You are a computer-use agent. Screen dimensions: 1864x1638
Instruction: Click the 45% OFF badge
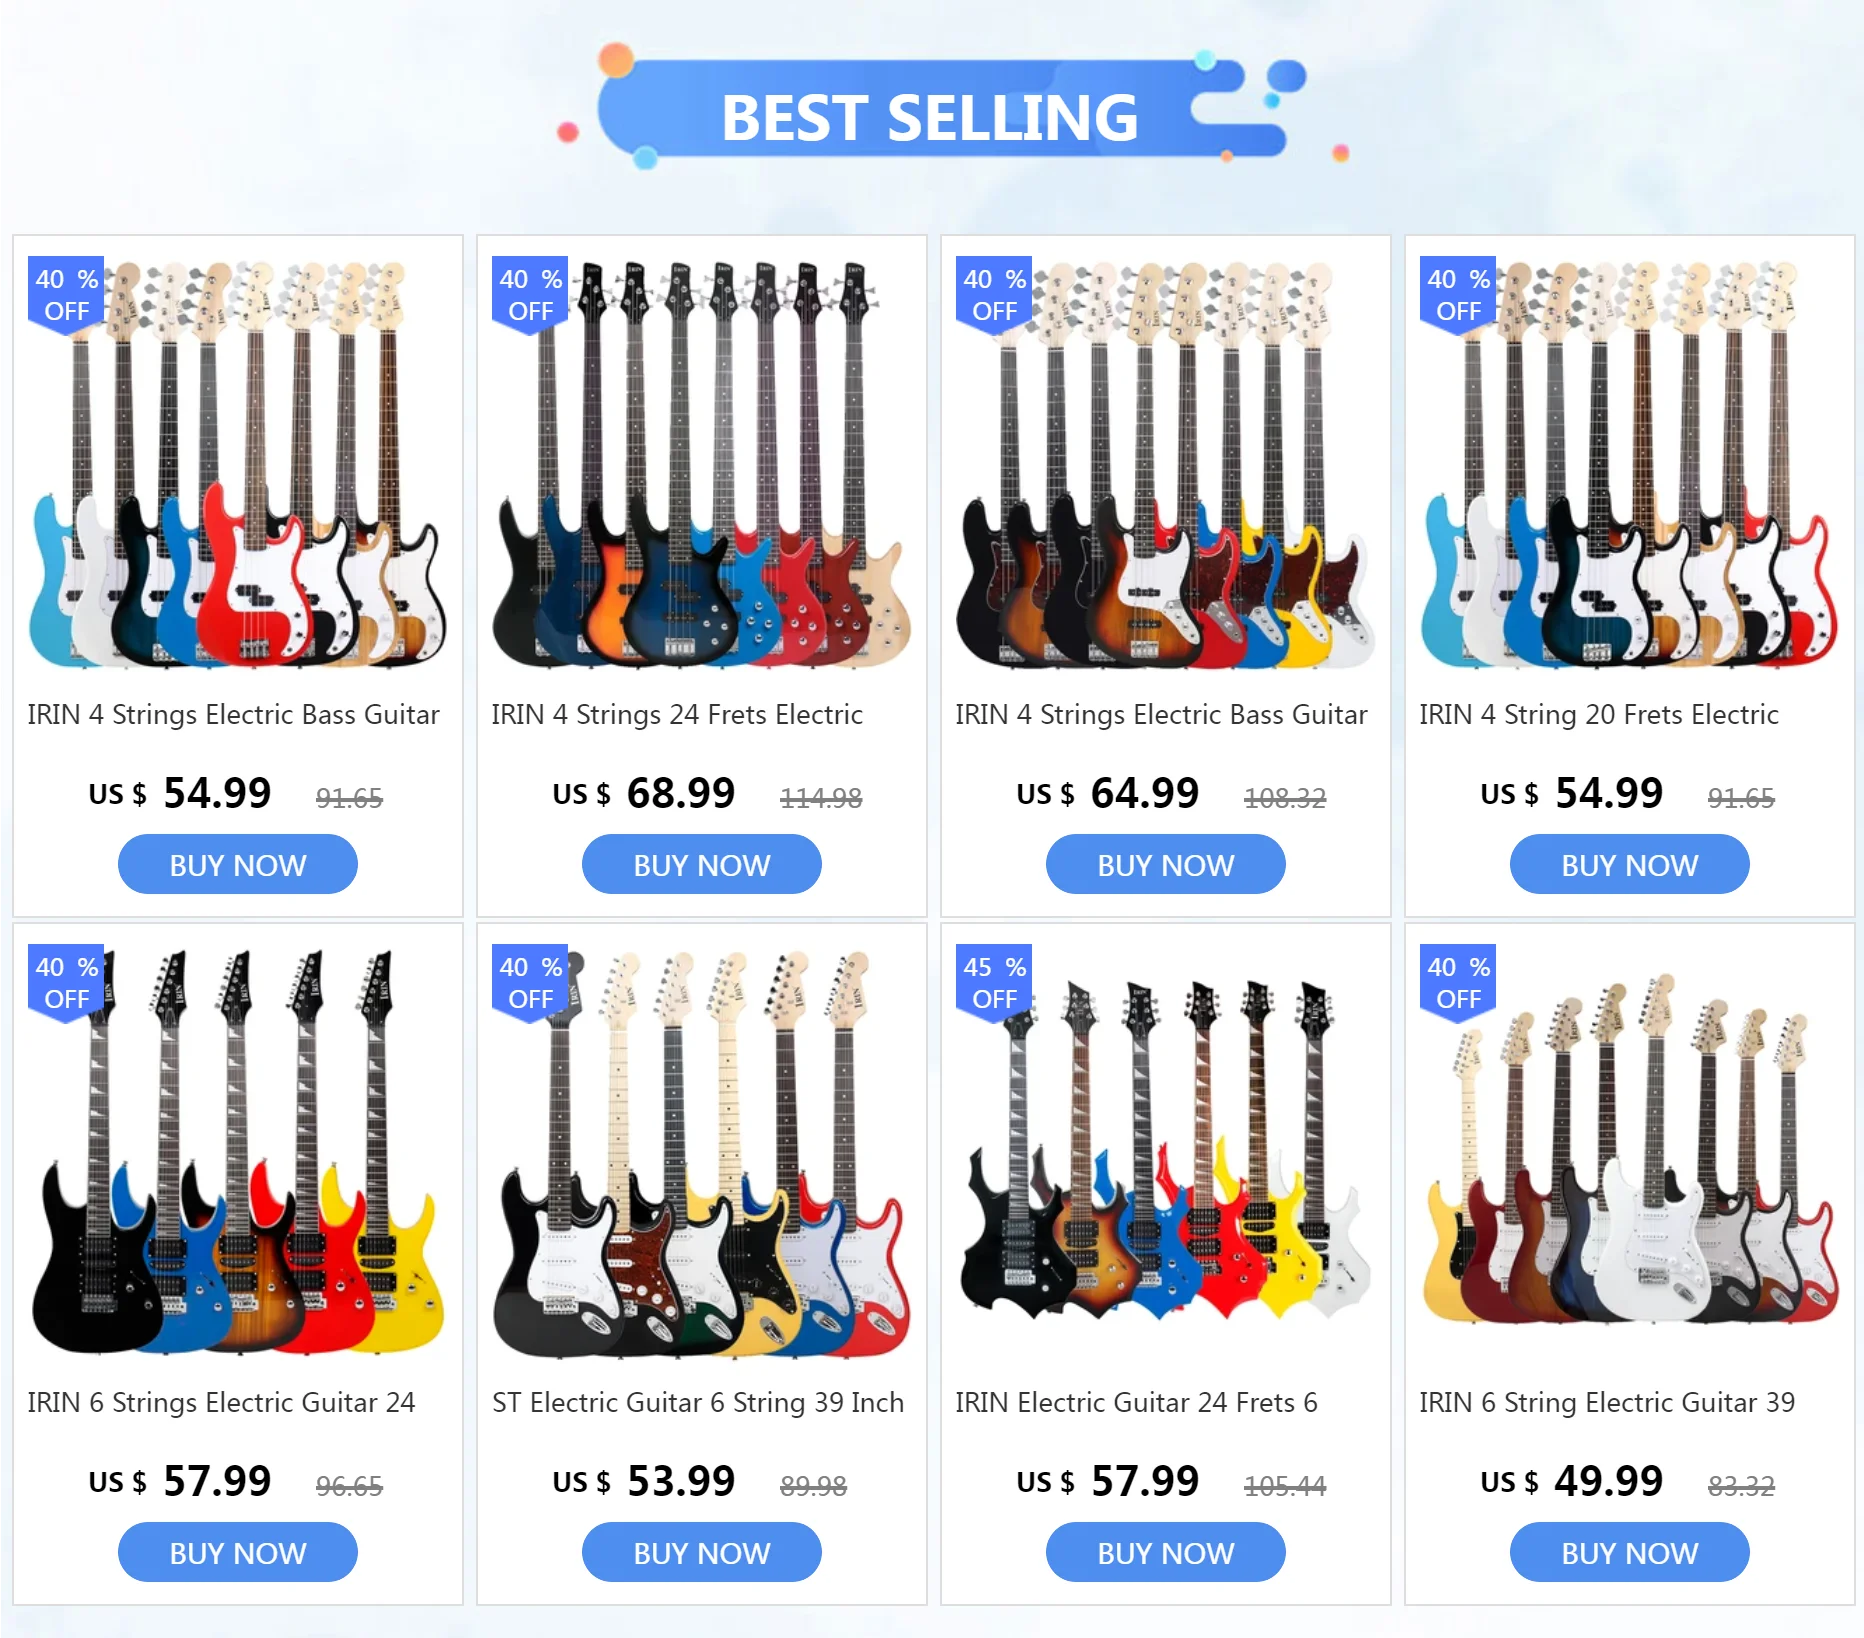point(994,982)
